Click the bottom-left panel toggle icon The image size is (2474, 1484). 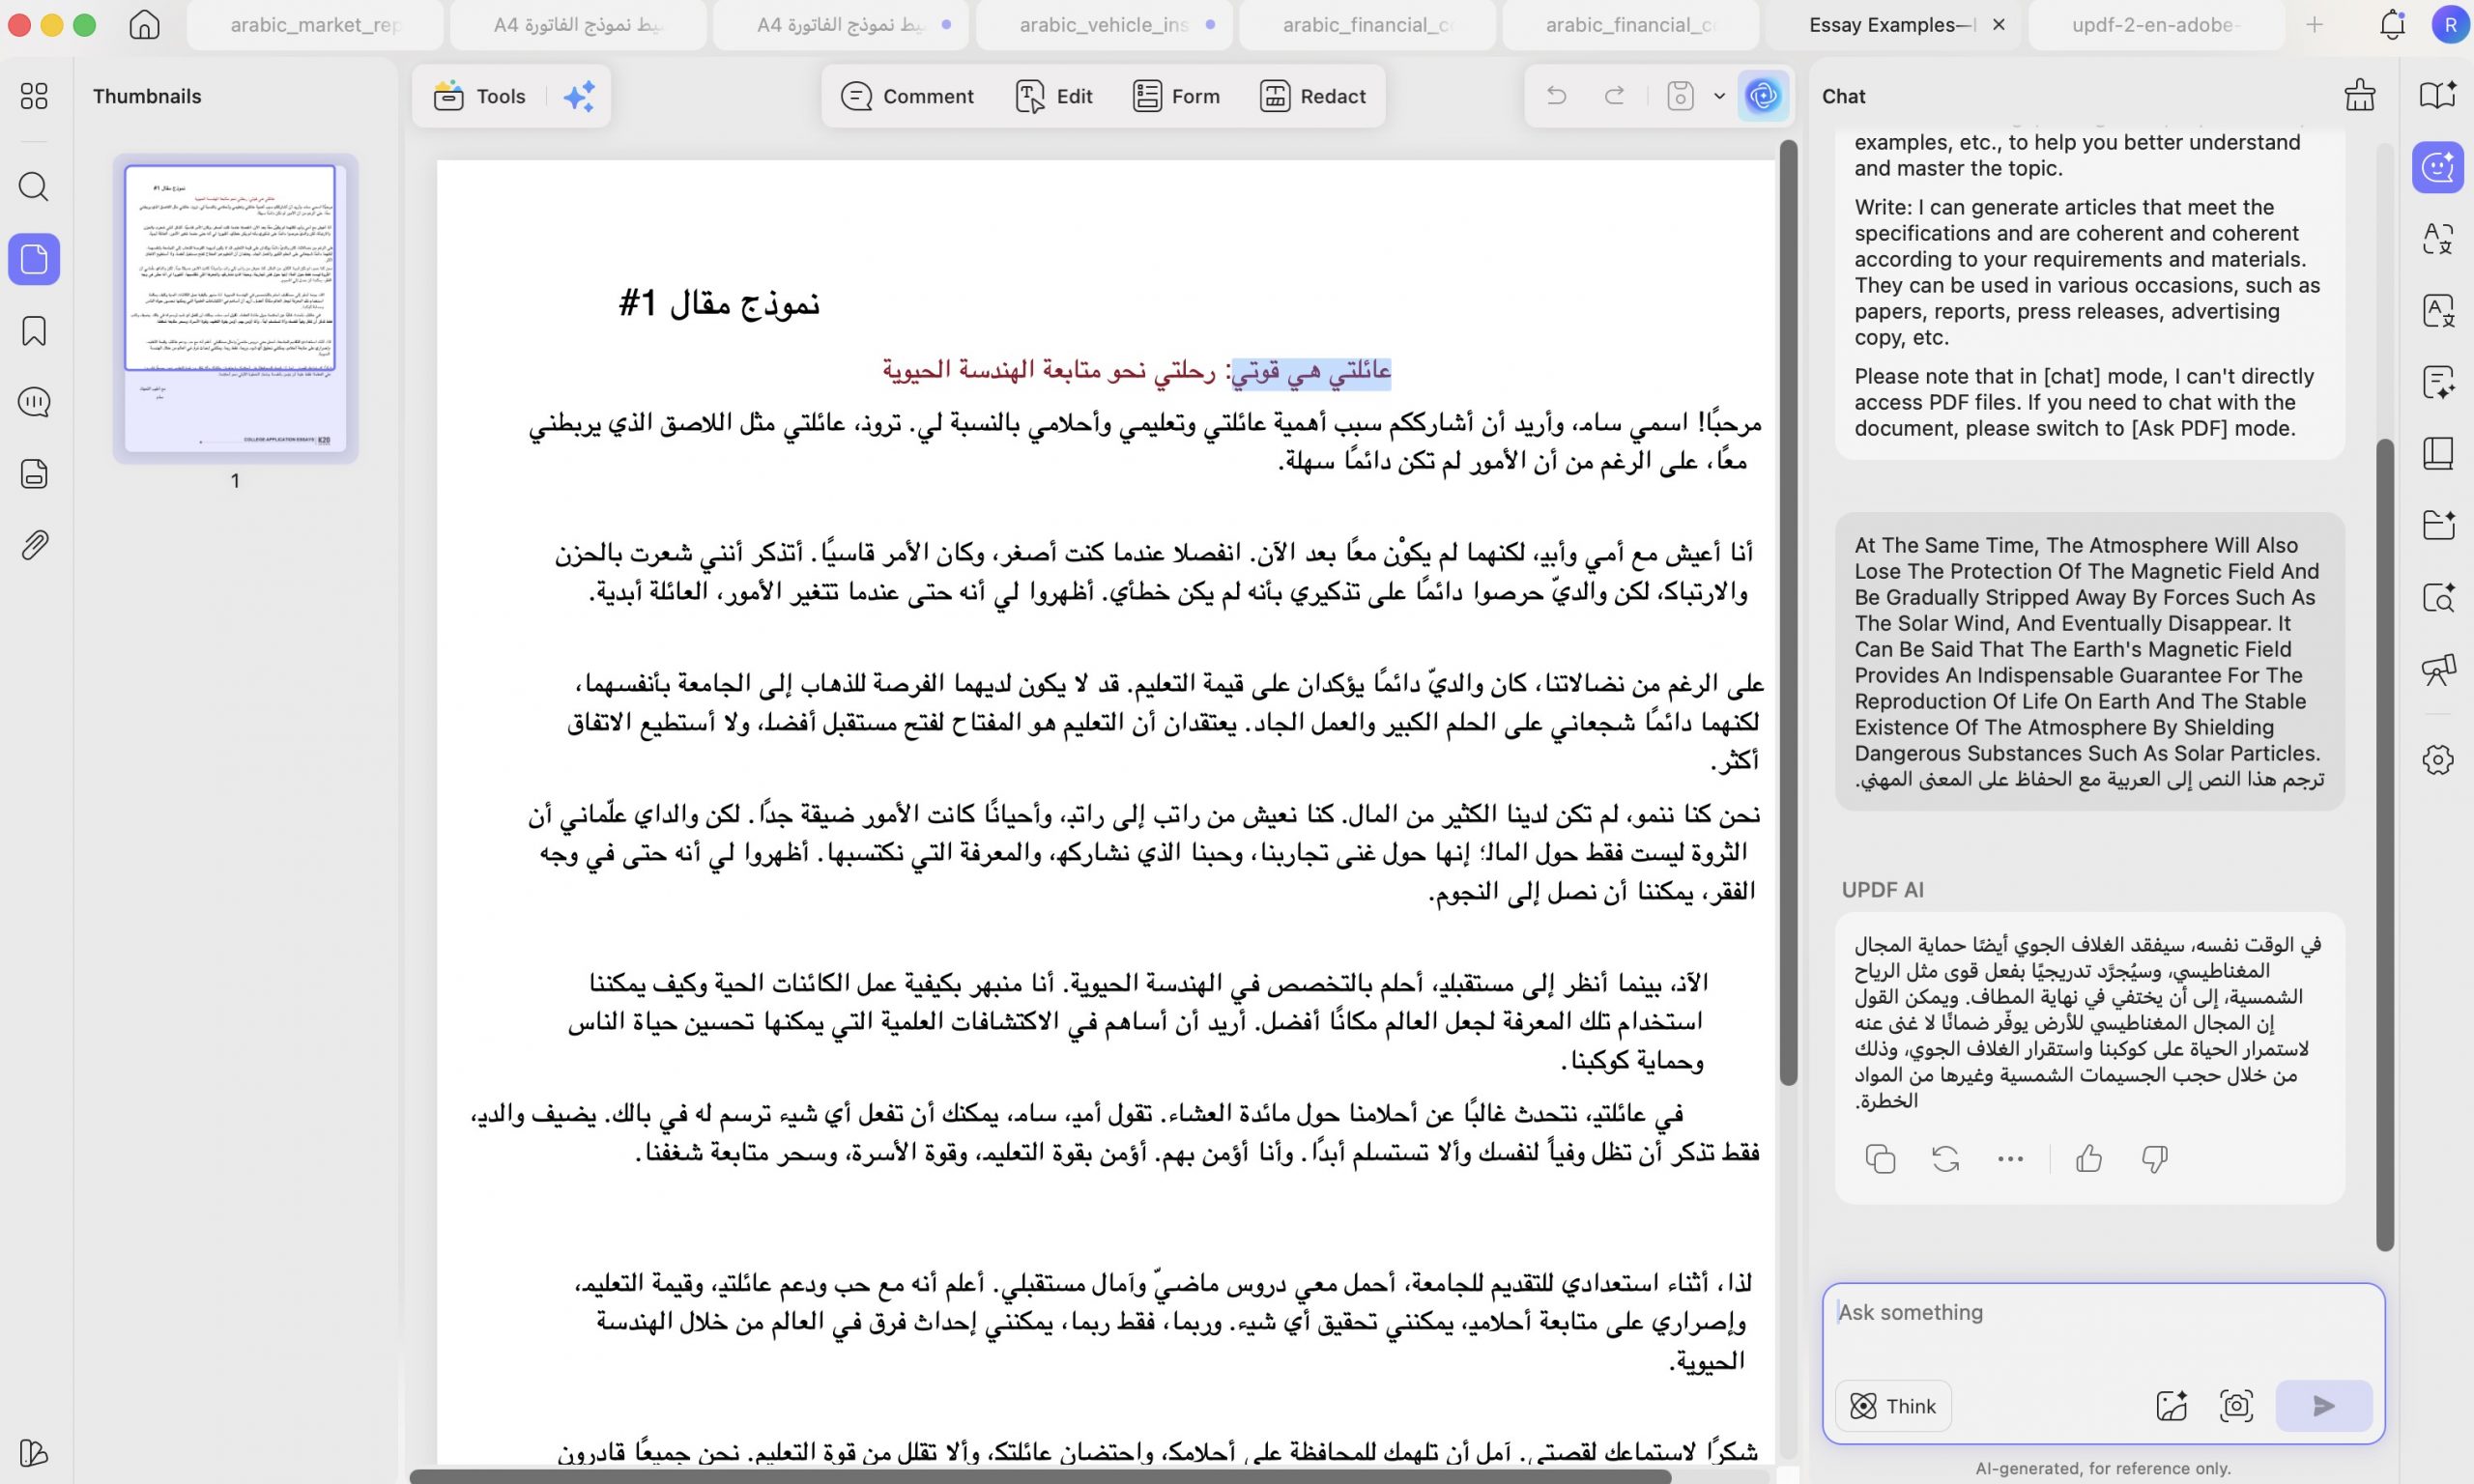33,1452
